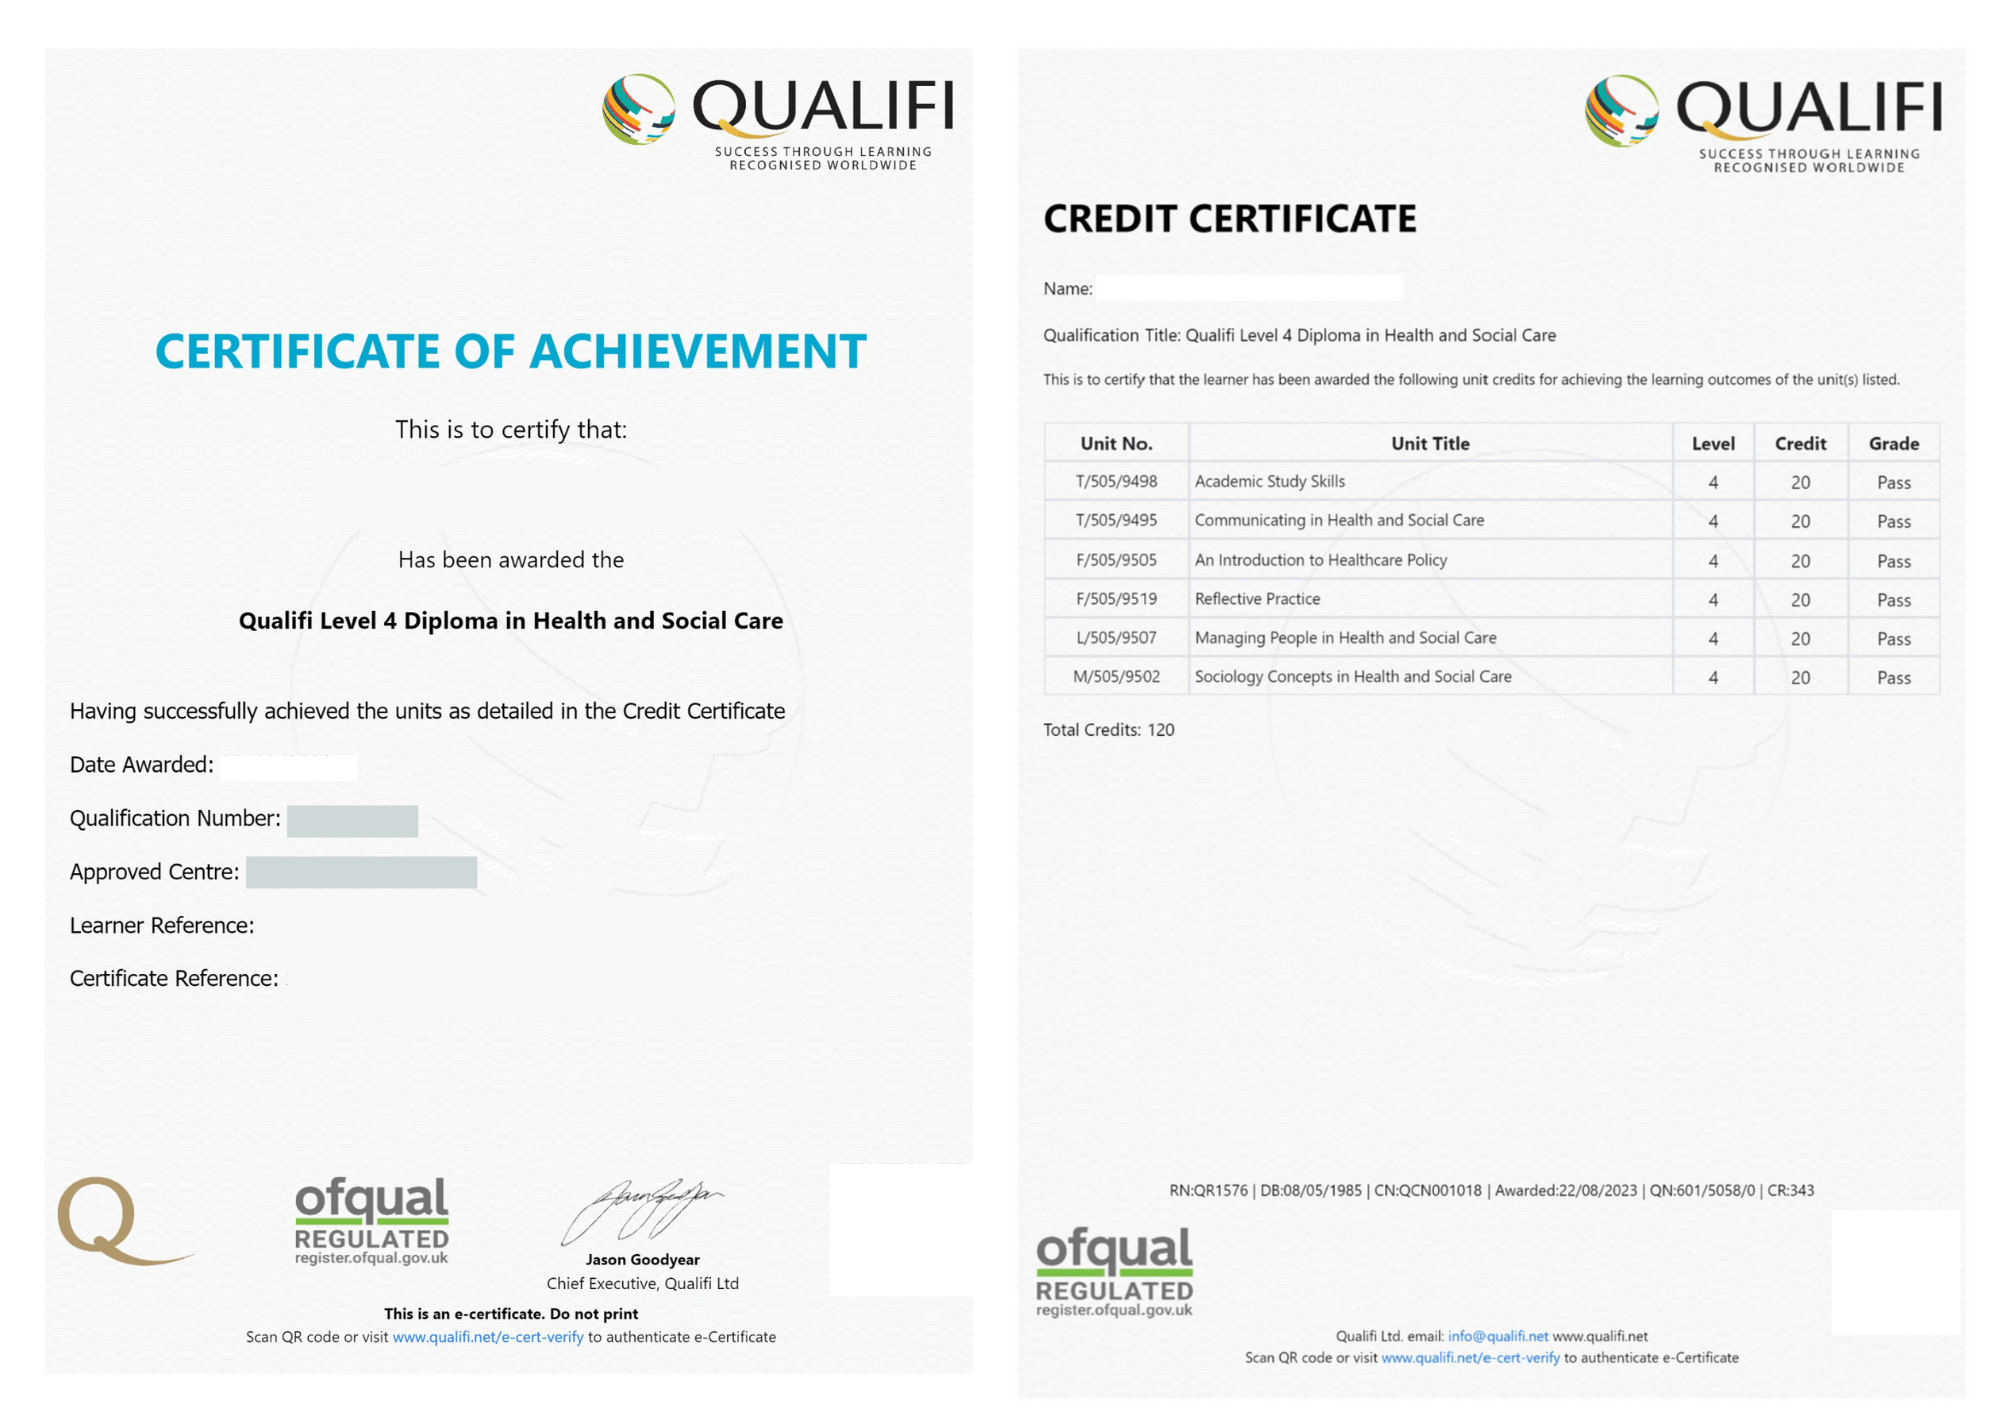The height and width of the screenshot is (1414, 2000).
Task: Click www.qualifi.net text in right footer
Action: 1600,1336
